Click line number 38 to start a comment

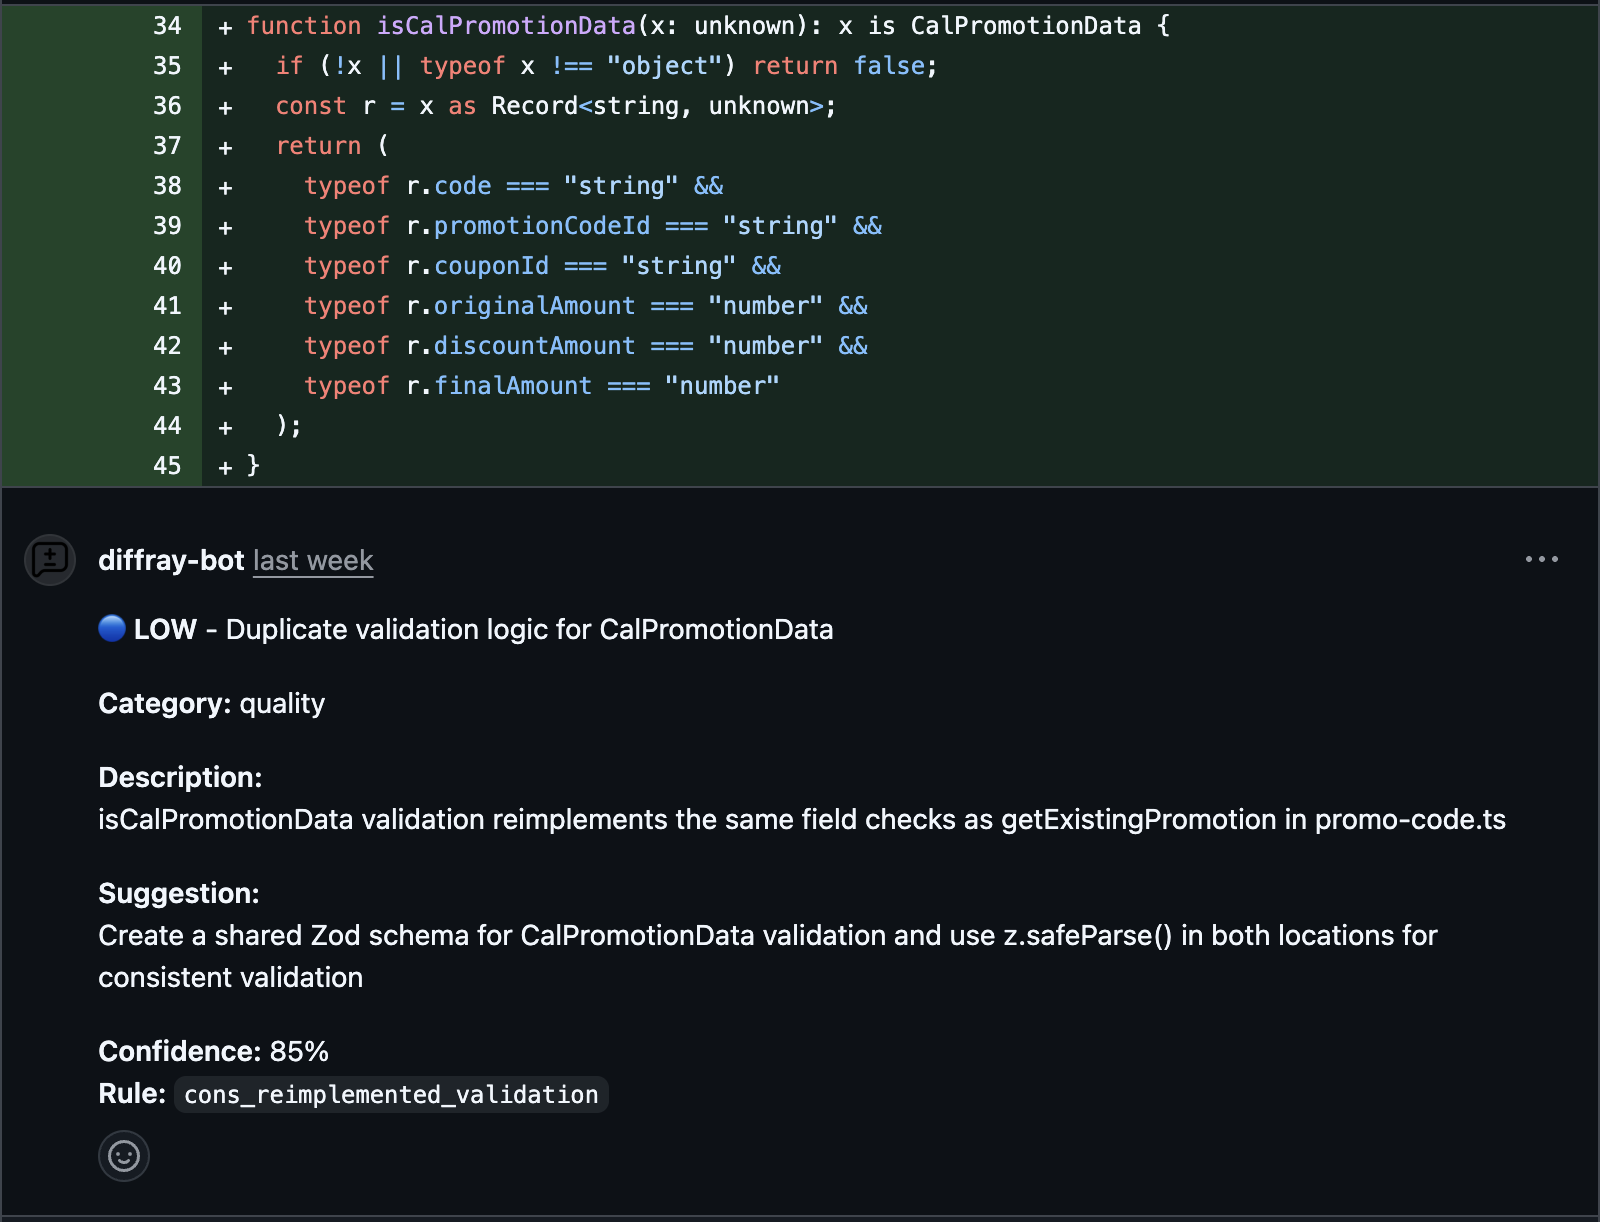pyautogui.click(x=167, y=185)
